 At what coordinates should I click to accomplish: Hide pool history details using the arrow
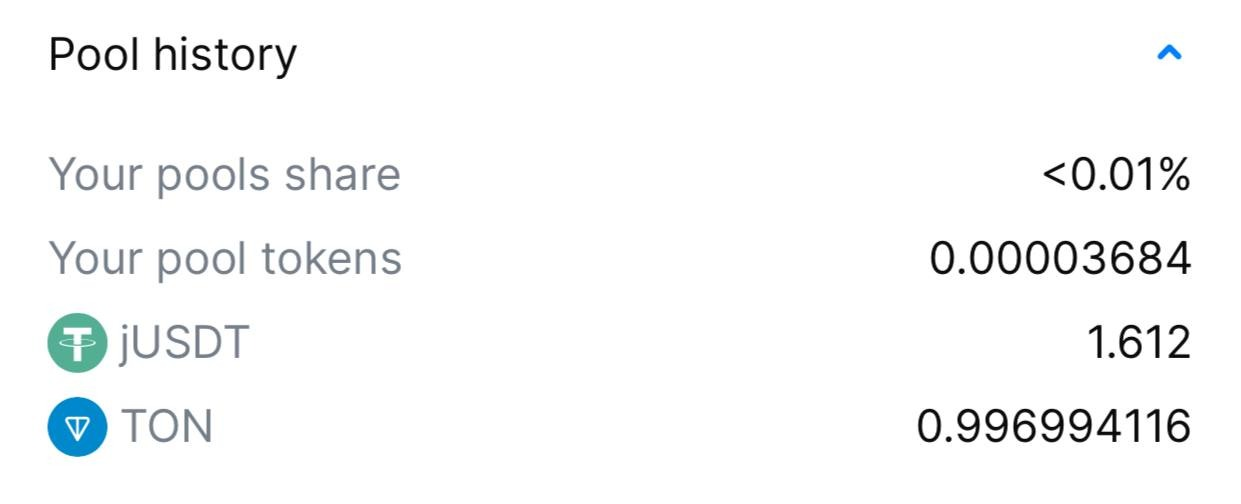click(1168, 54)
